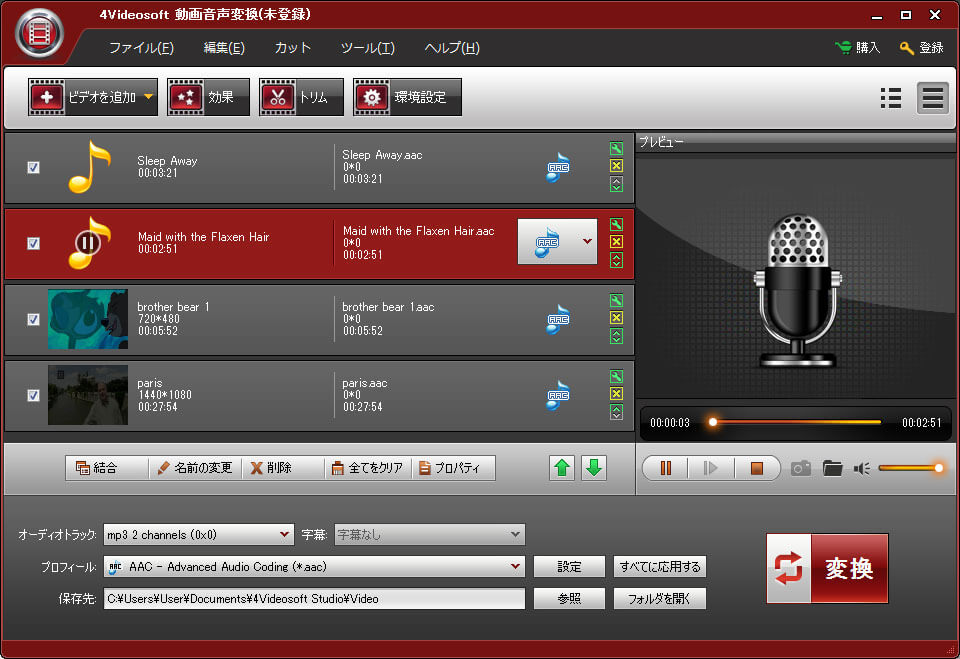Expand the Add Video dropdown arrow
This screenshot has height=659, width=960.
pyautogui.click(x=149, y=97)
